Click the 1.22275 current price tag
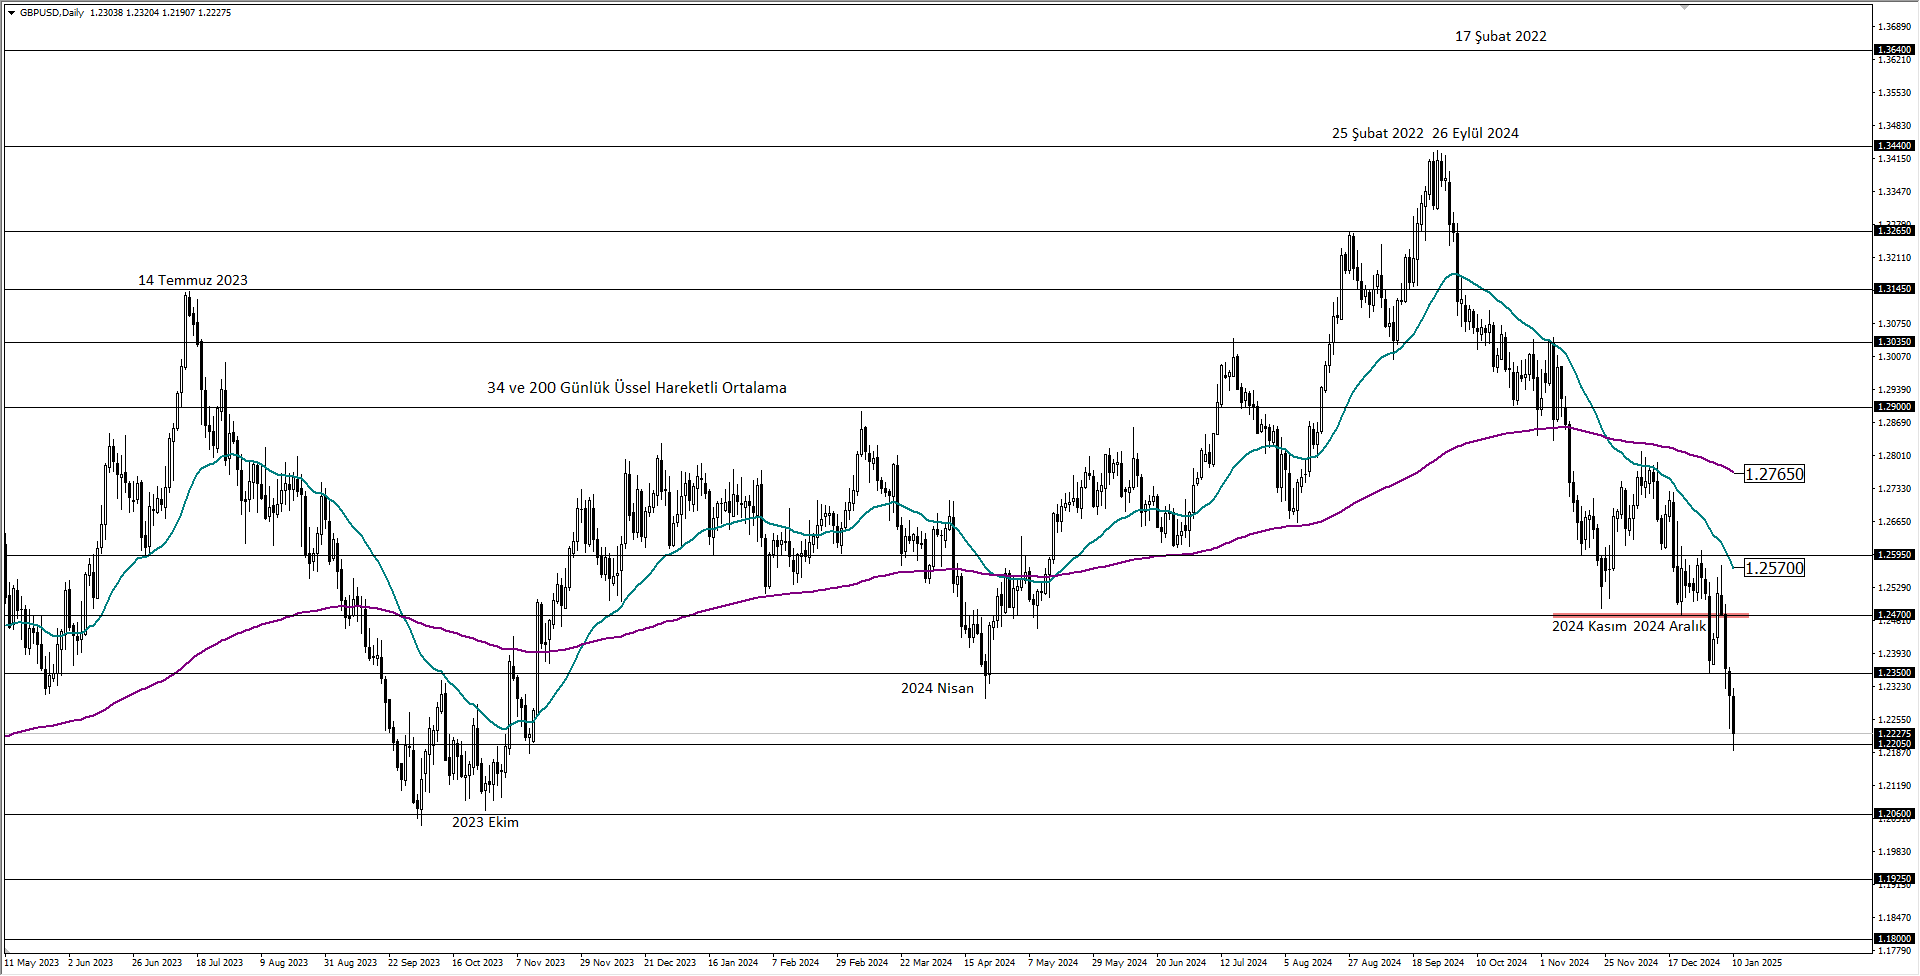 [1894, 734]
